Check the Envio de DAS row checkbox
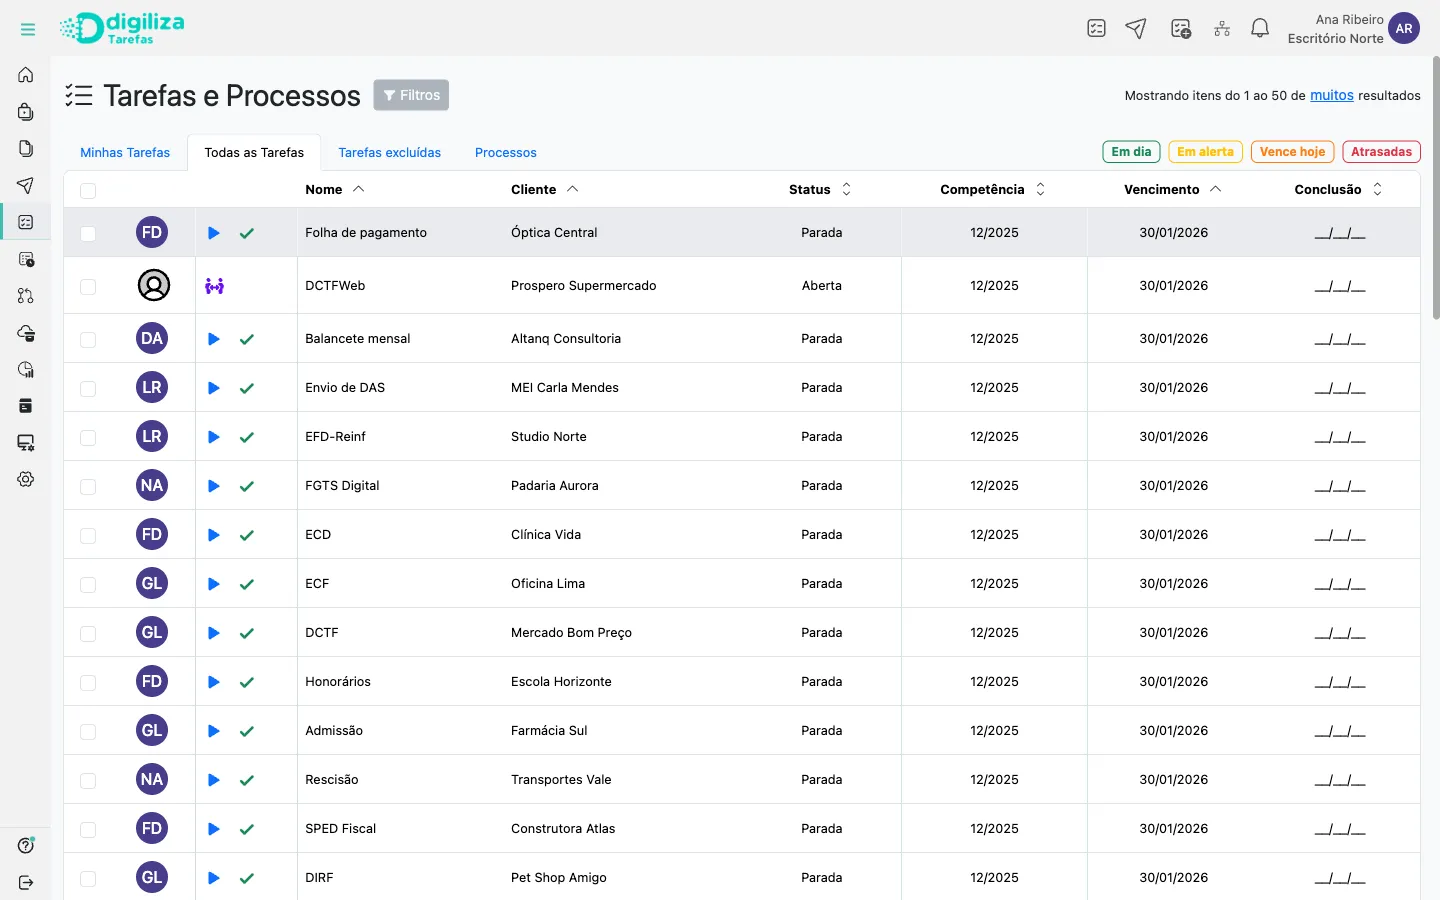This screenshot has height=900, width=1440. click(88, 388)
